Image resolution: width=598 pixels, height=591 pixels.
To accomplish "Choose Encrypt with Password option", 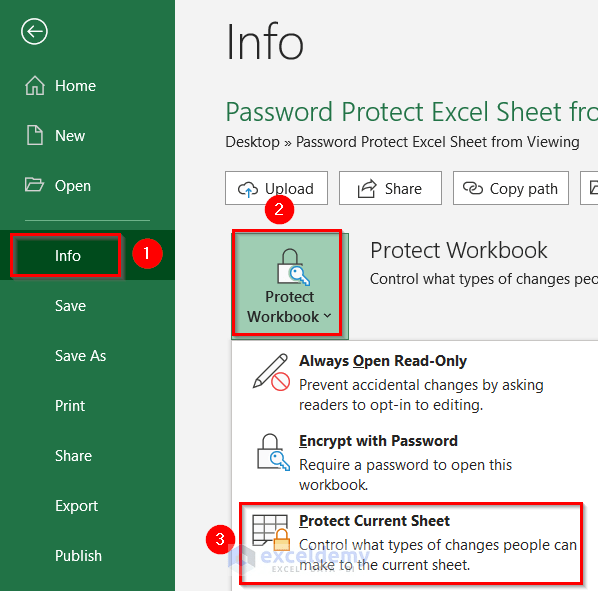I will (x=415, y=462).
